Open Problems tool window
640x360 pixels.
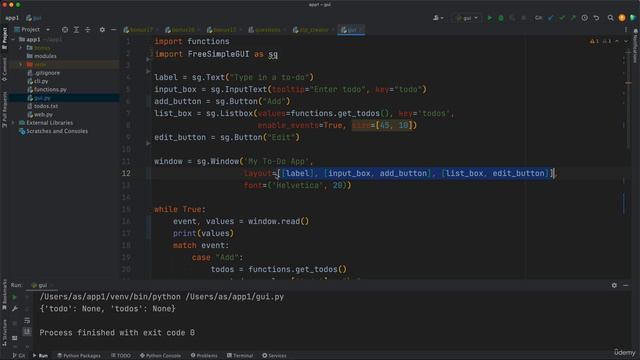[x=204, y=356]
